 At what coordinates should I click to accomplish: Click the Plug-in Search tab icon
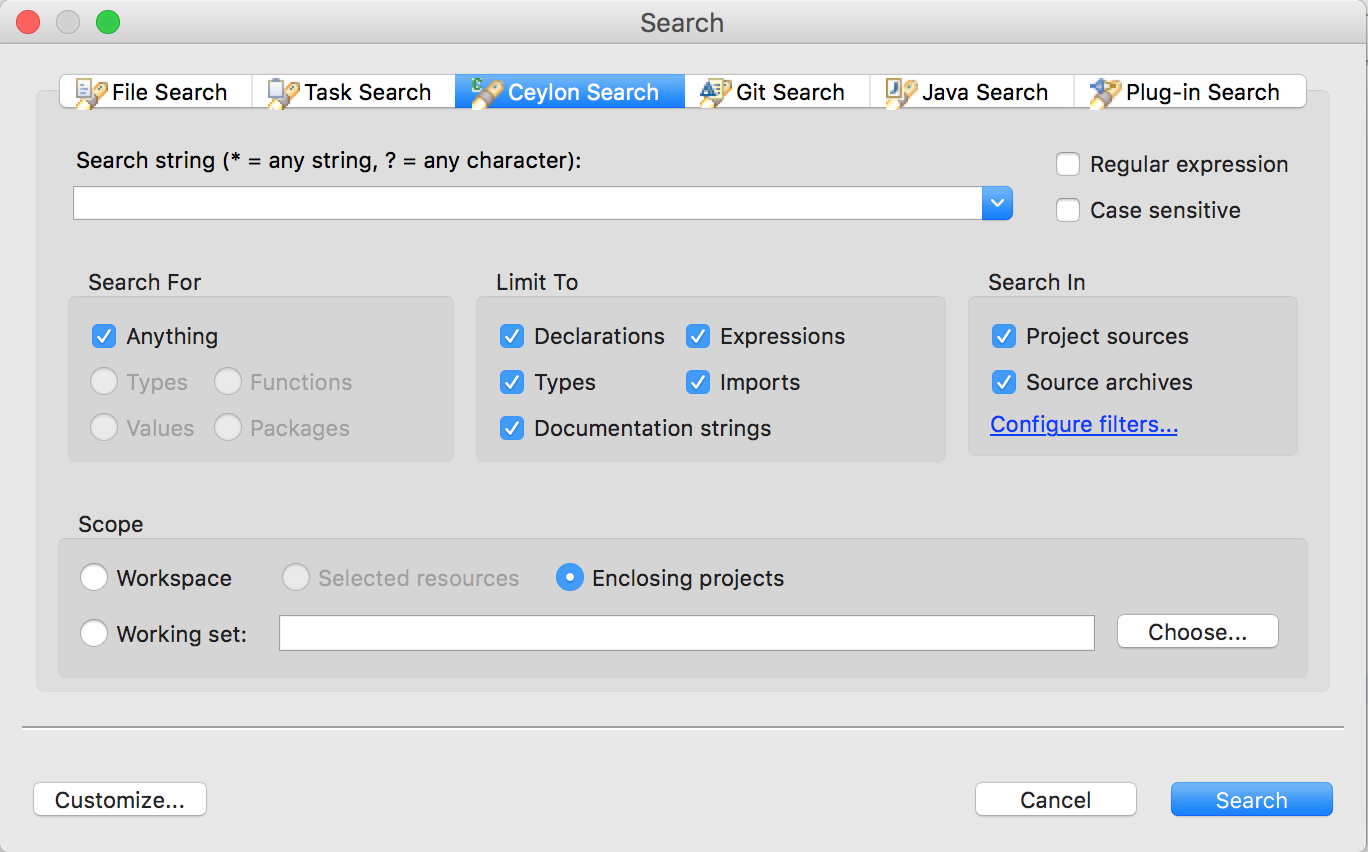[x=1105, y=92]
